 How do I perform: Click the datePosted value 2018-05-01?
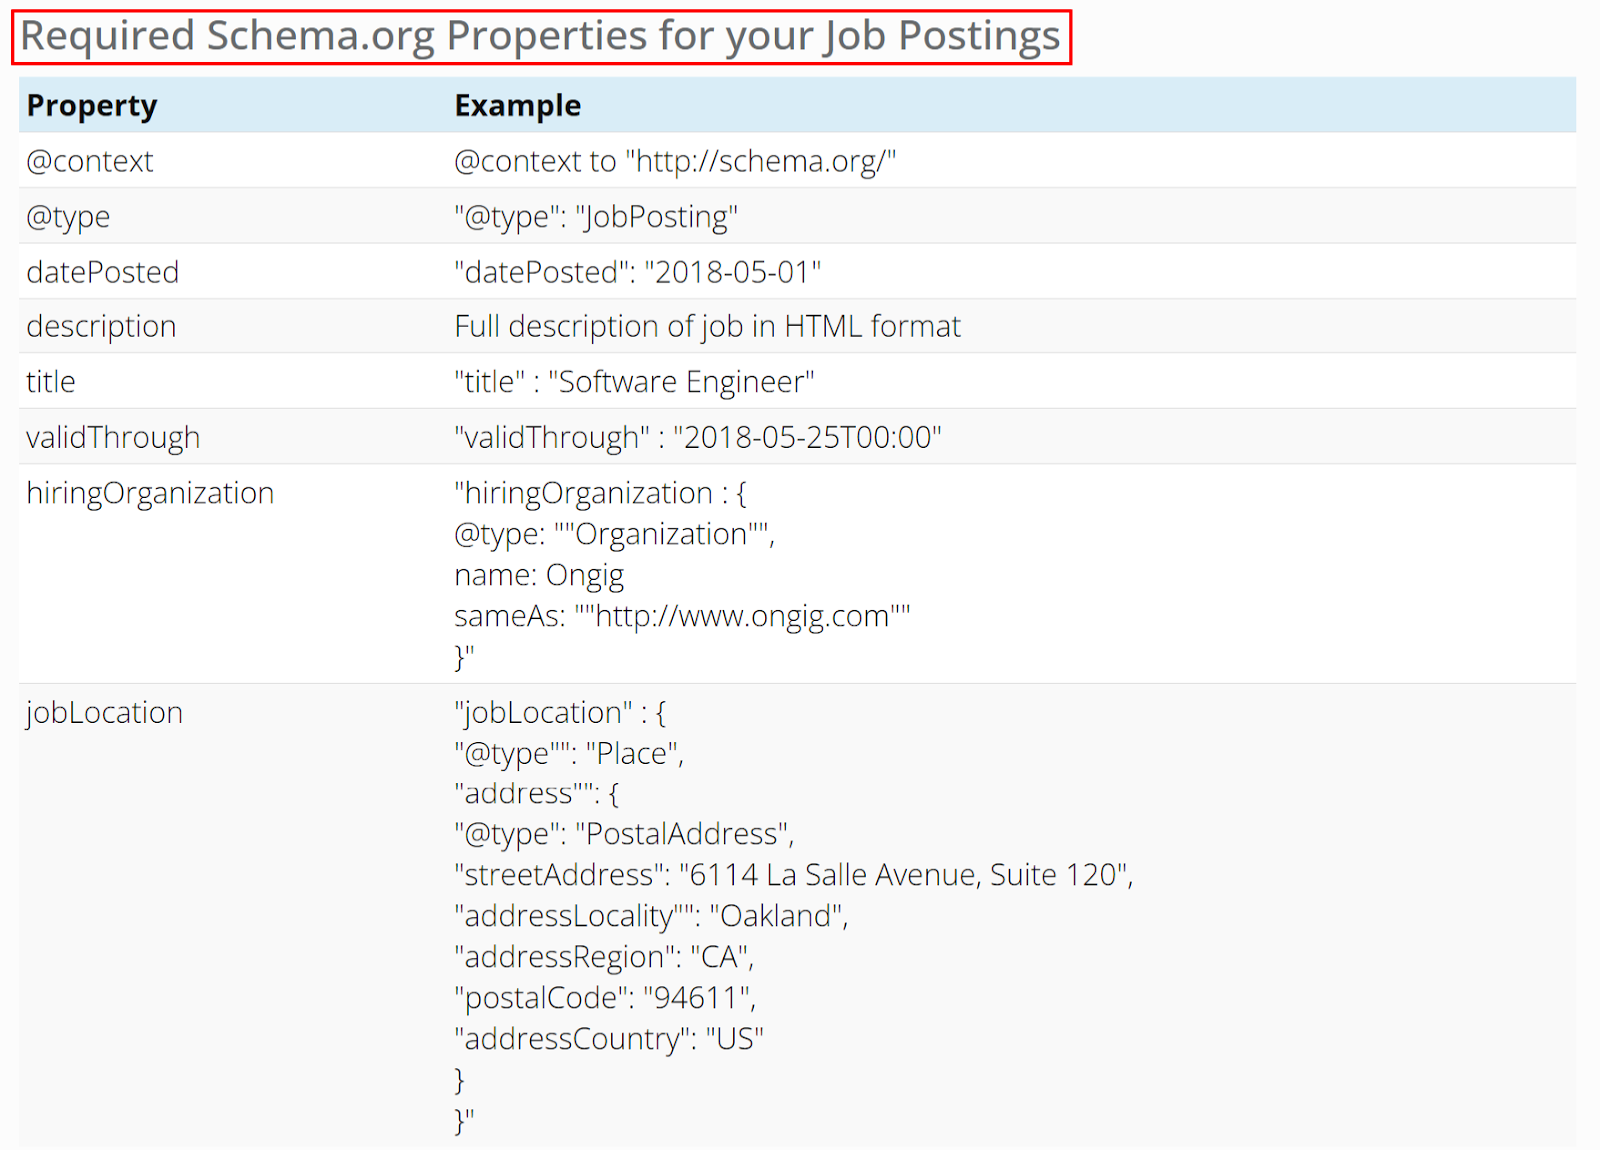point(733,272)
